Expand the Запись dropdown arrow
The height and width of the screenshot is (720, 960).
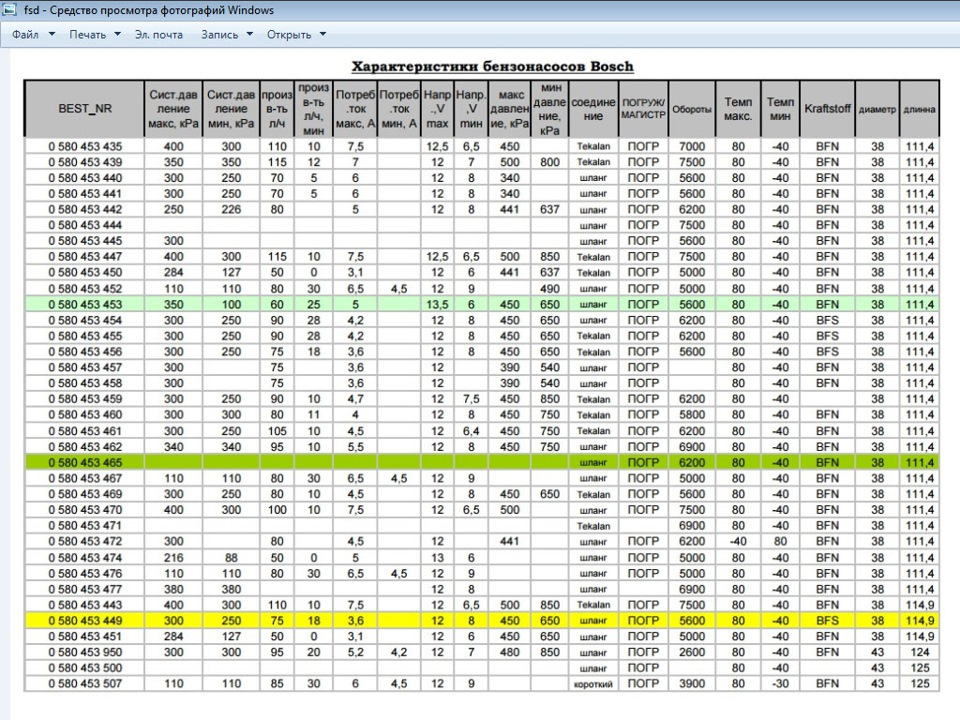point(250,34)
